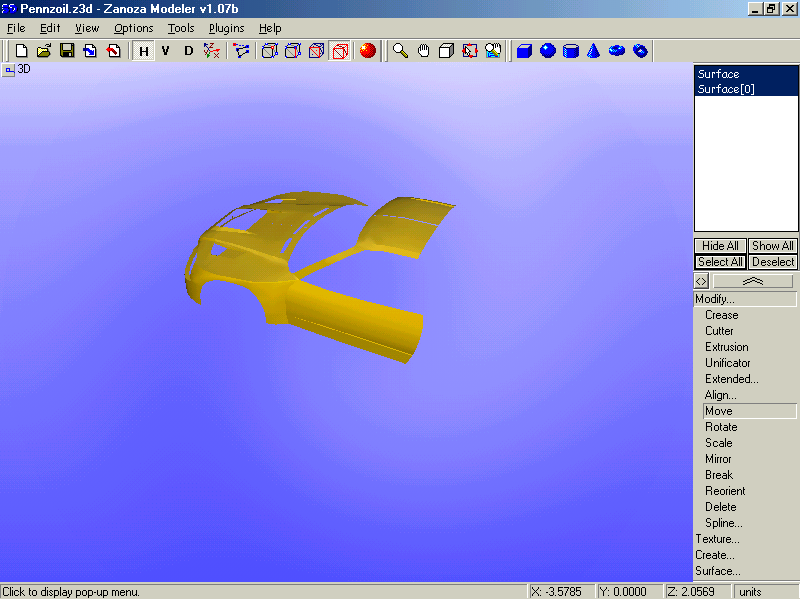Create a blue torus primitive
Viewport: 800px width, 600px height.
617,51
